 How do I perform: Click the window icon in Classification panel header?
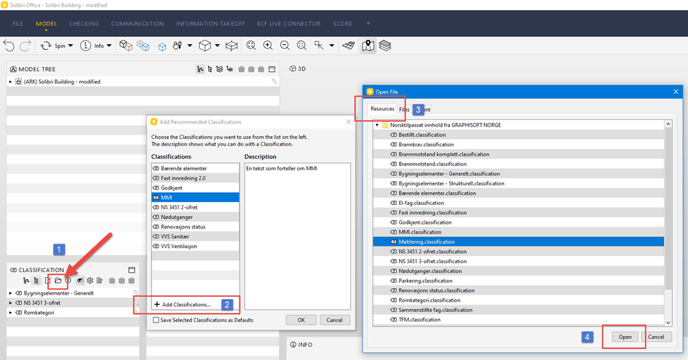tap(132, 270)
